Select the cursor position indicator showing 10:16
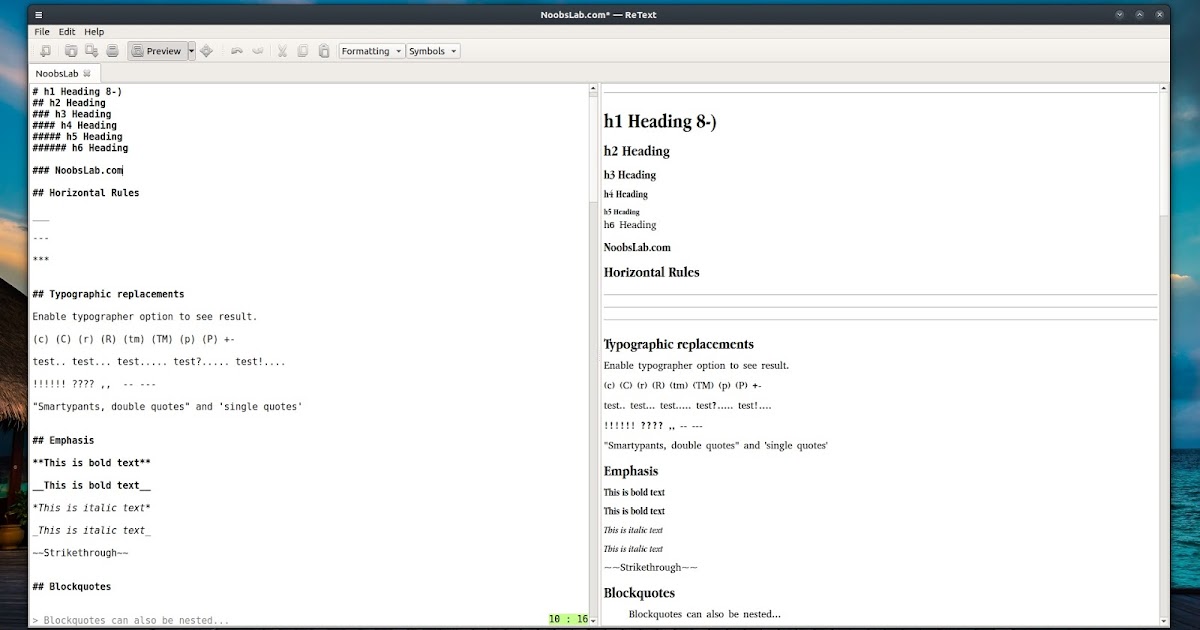The height and width of the screenshot is (630, 1200). point(566,619)
